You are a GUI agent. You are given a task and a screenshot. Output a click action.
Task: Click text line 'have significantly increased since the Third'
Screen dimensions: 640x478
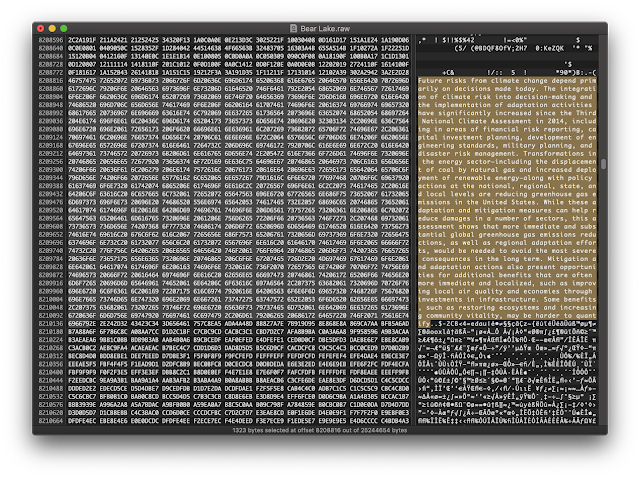point(507,113)
